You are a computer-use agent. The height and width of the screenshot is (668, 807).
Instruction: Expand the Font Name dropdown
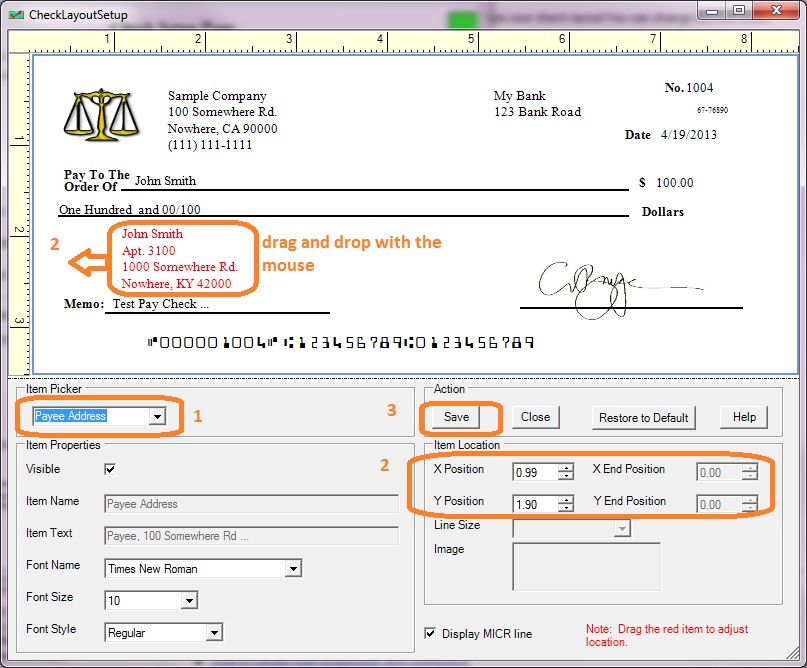pos(292,569)
